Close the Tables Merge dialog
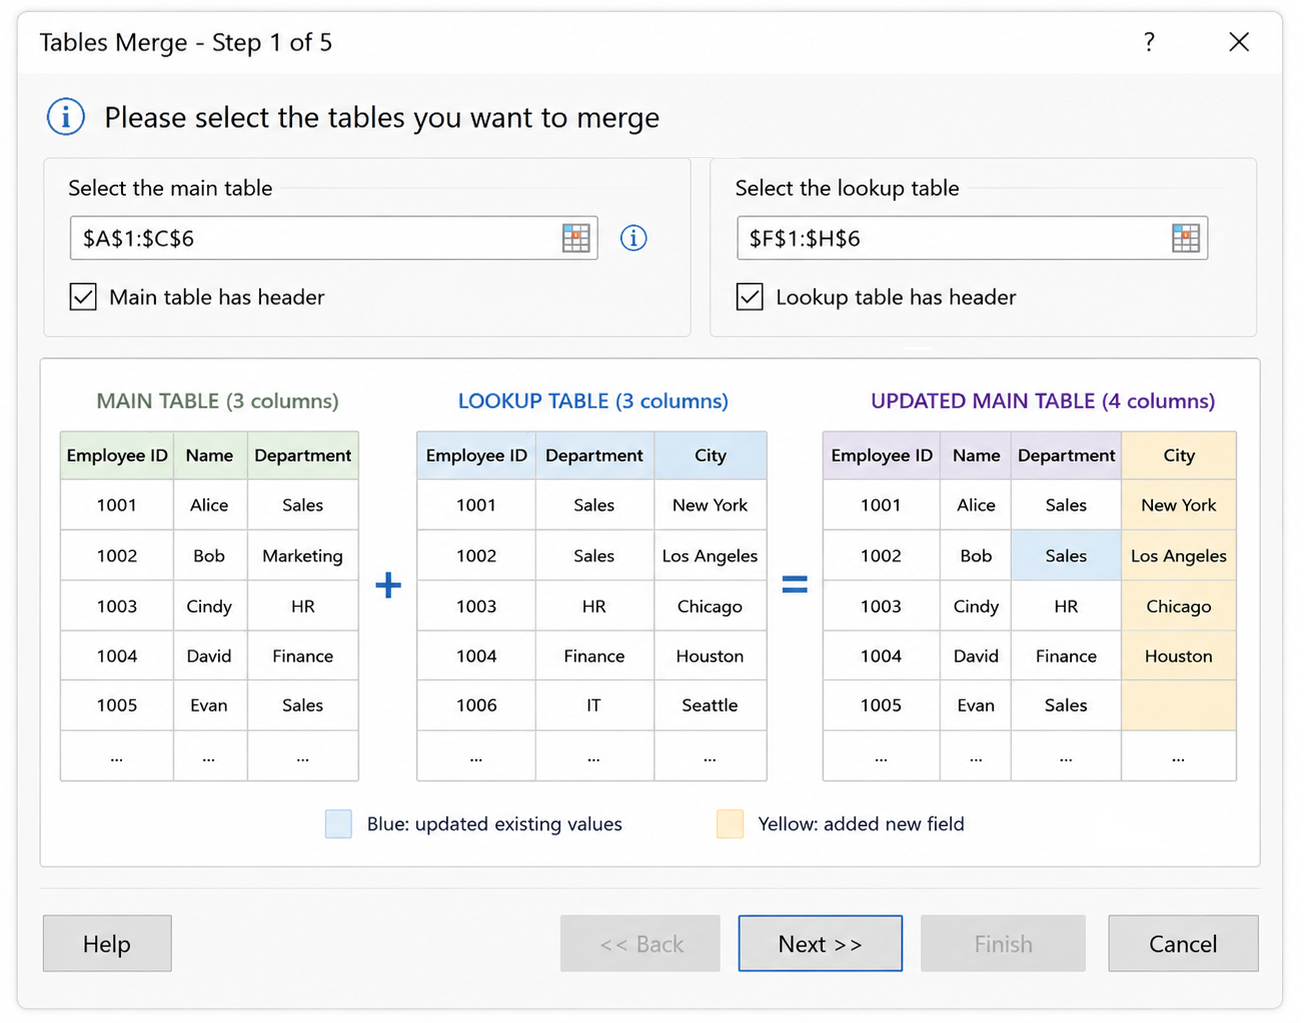 click(1239, 42)
